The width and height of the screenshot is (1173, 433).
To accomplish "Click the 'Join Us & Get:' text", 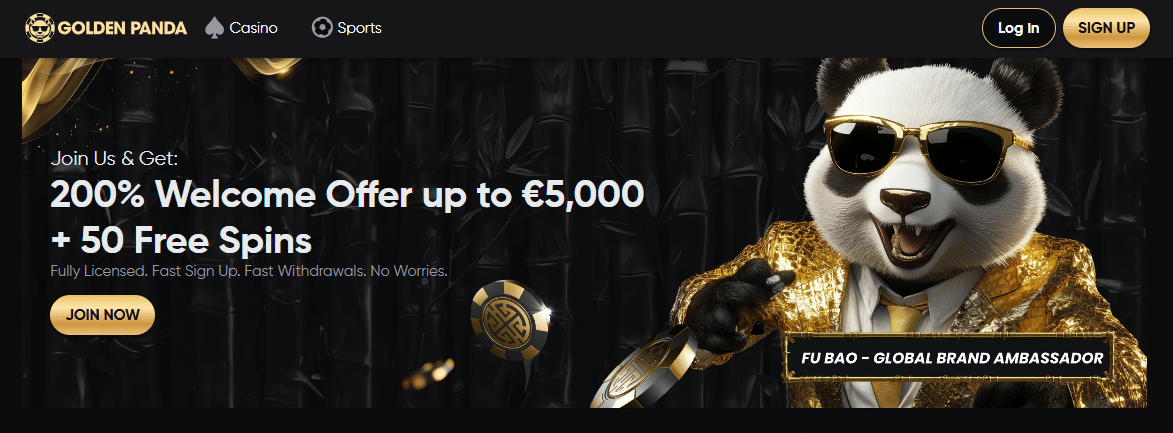I will pyautogui.click(x=114, y=159).
